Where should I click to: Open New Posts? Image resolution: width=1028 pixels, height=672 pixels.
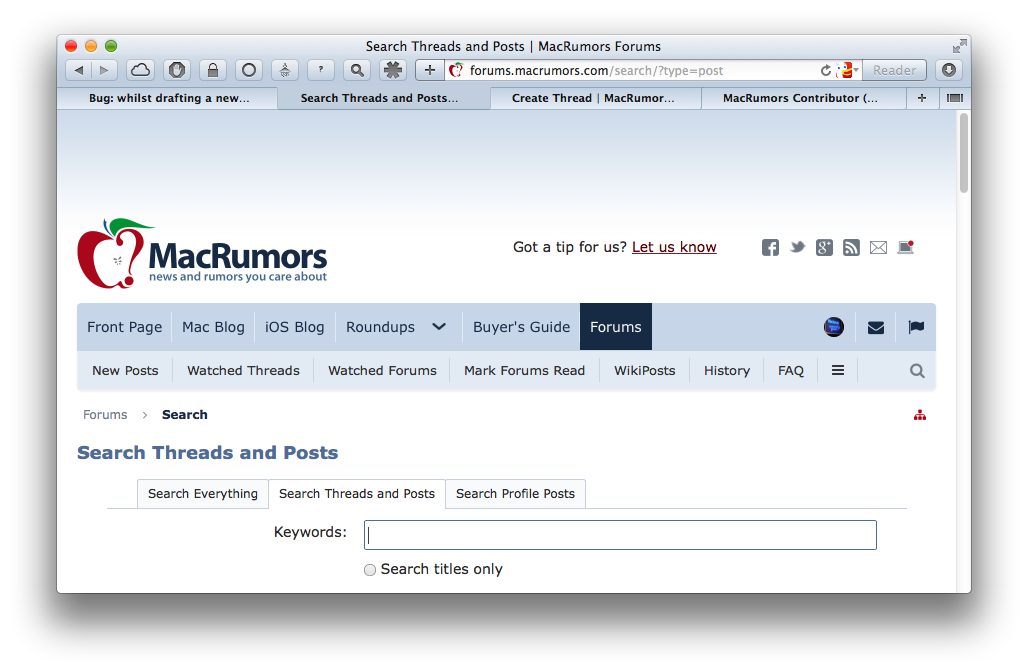[125, 370]
